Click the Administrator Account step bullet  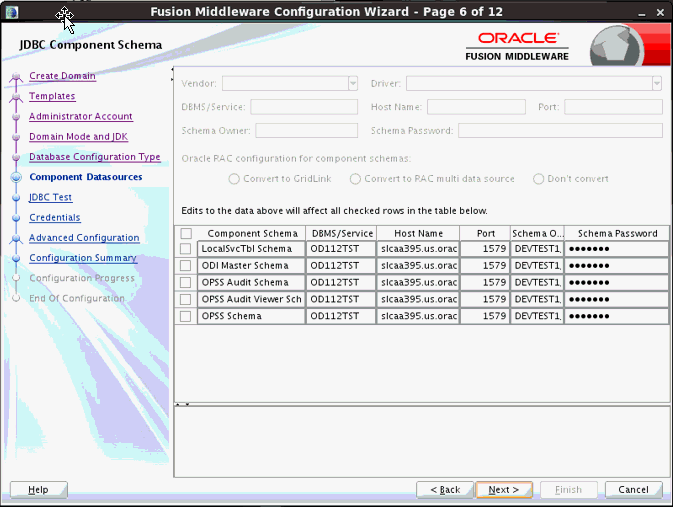16,116
